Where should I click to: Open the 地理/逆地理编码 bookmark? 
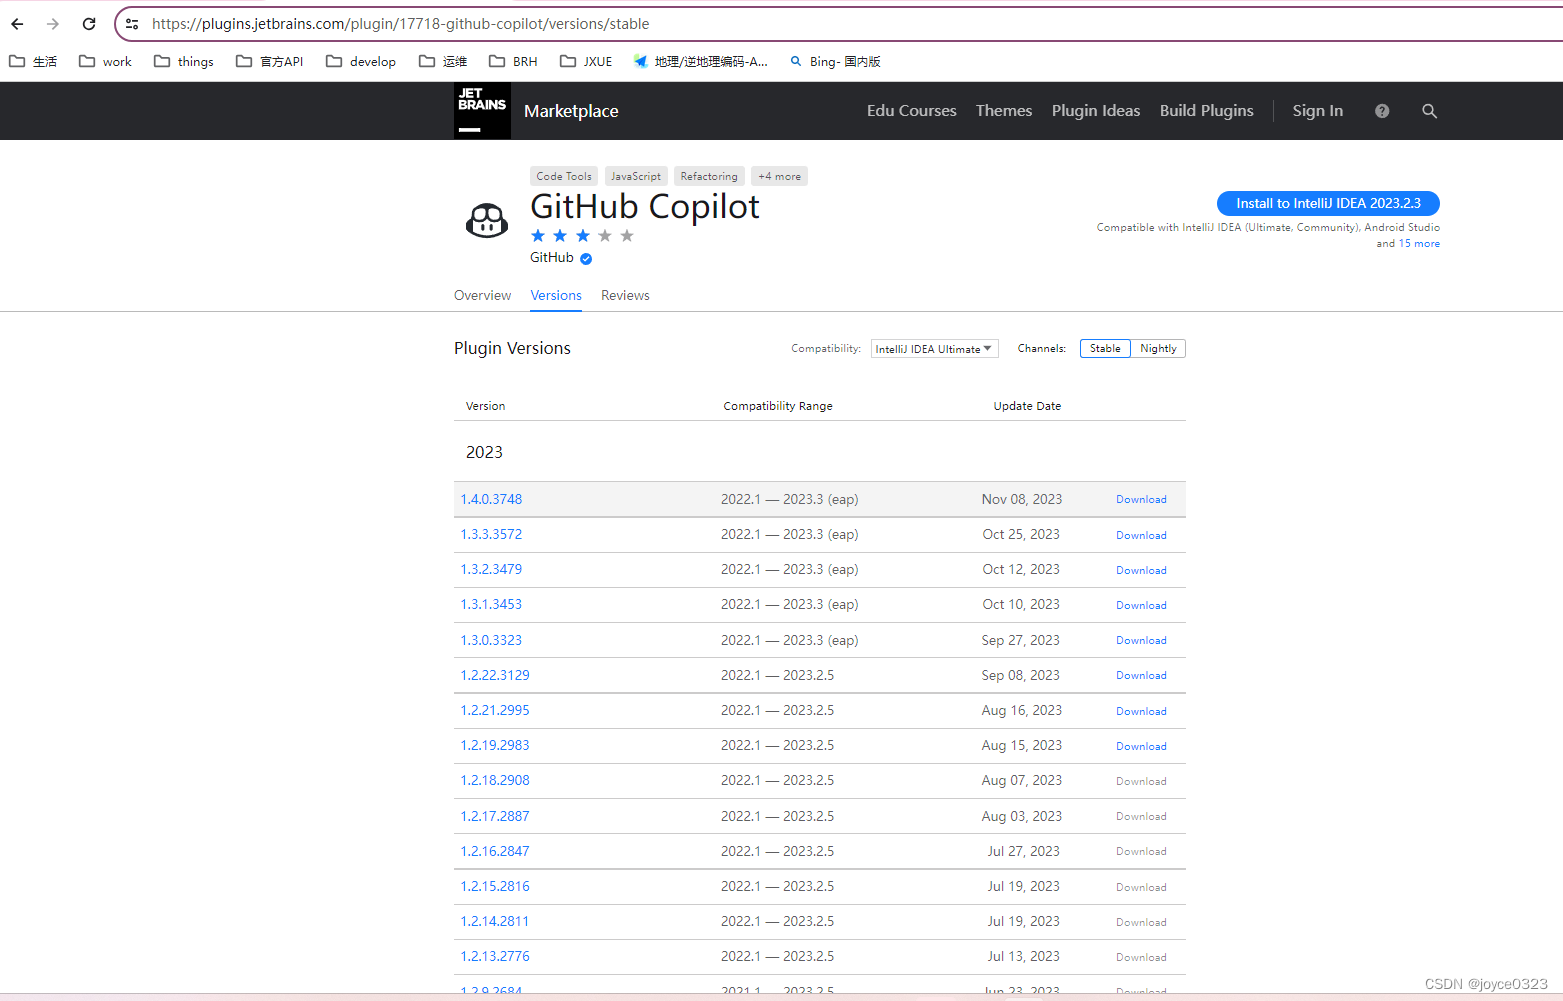(x=701, y=62)
